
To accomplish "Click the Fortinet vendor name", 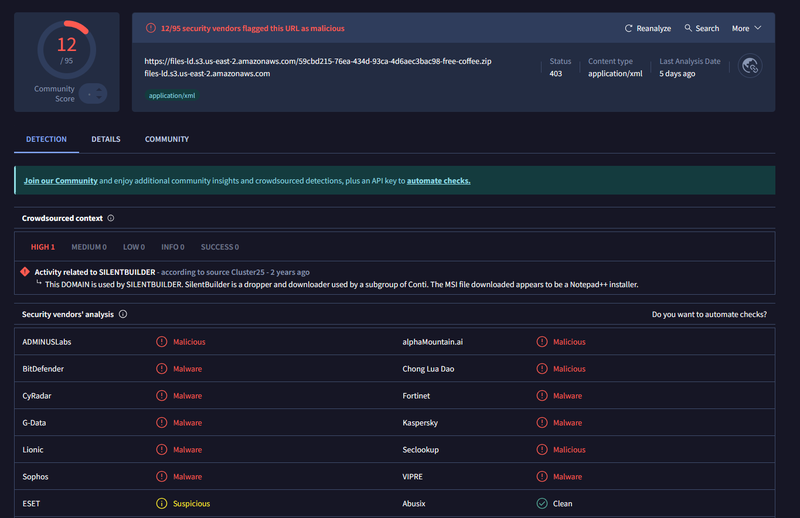I will point(416,396).
